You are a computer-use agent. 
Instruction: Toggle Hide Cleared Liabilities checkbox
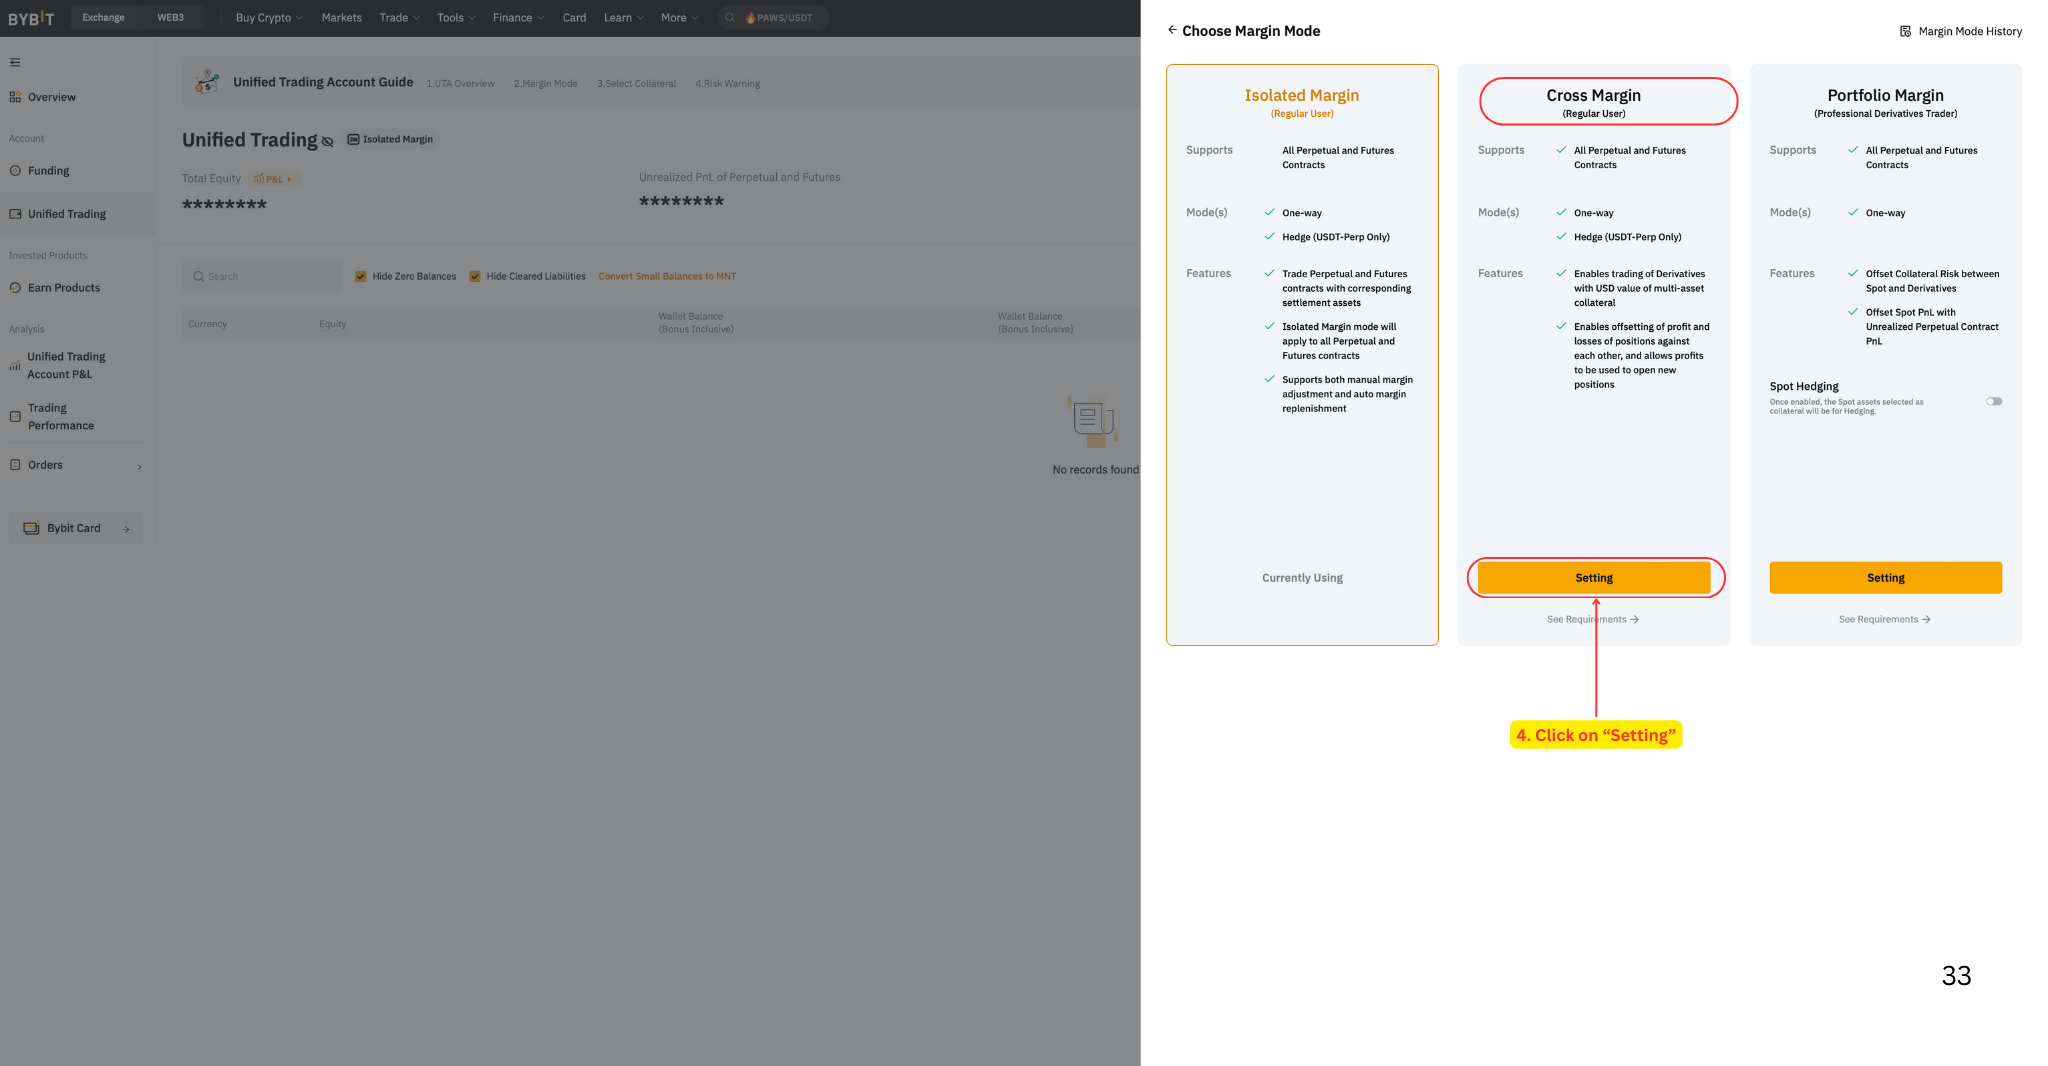tap(475, 276)
